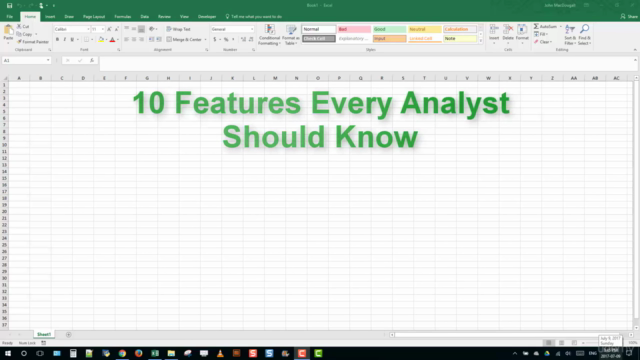The width and height of the screenshot is (640, 360).
Task: Apply the Good cell style
Action: tap(389, 29)
